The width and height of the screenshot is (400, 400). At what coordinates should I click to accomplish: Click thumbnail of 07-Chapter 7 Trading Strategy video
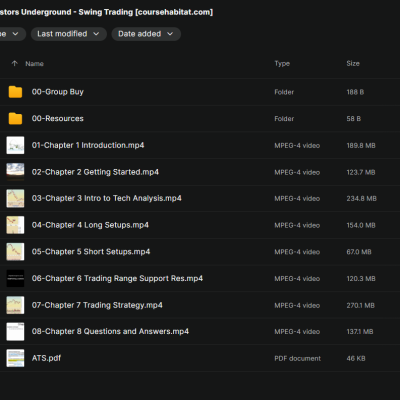coord(15,305)
